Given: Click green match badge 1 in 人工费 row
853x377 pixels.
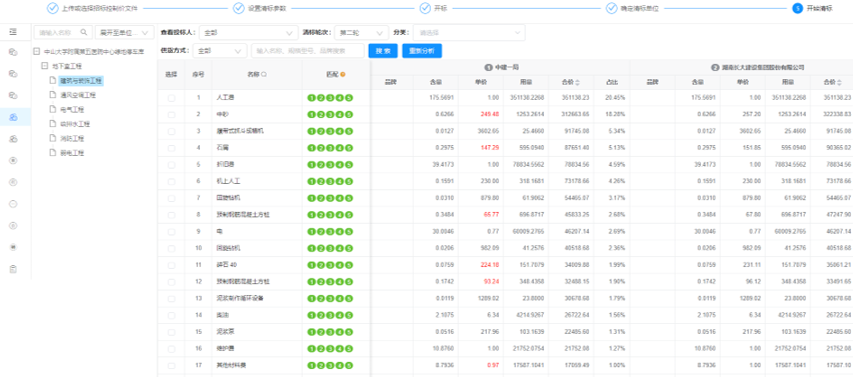Looking at the screenshot, I should (312, 98).
